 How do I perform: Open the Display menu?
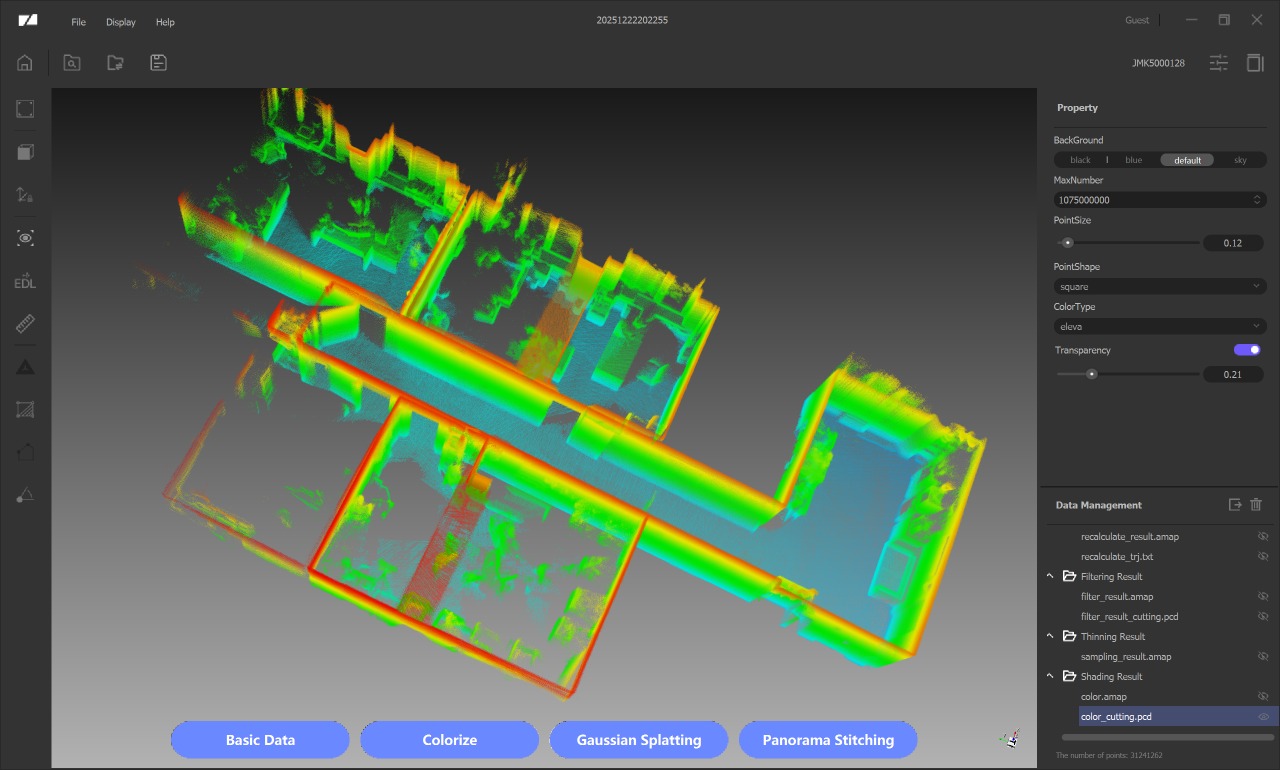click(x=121, y=22)
